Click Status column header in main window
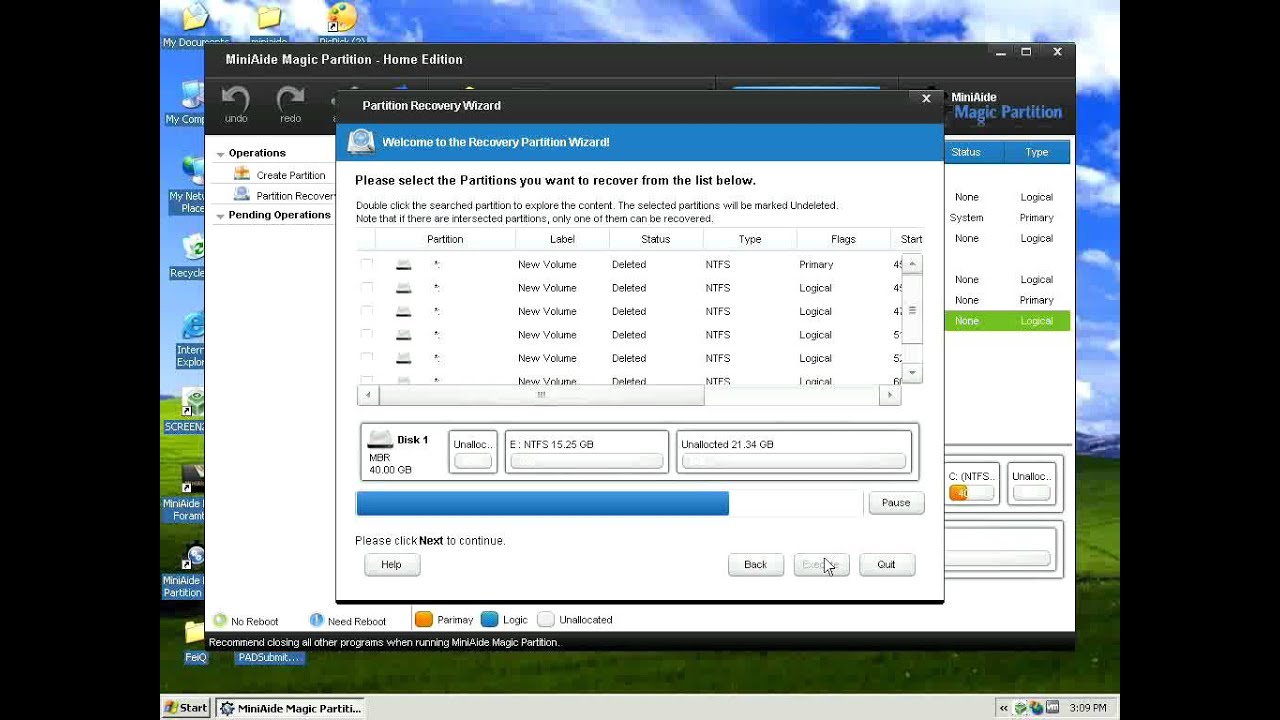 [x=966, y=152]
